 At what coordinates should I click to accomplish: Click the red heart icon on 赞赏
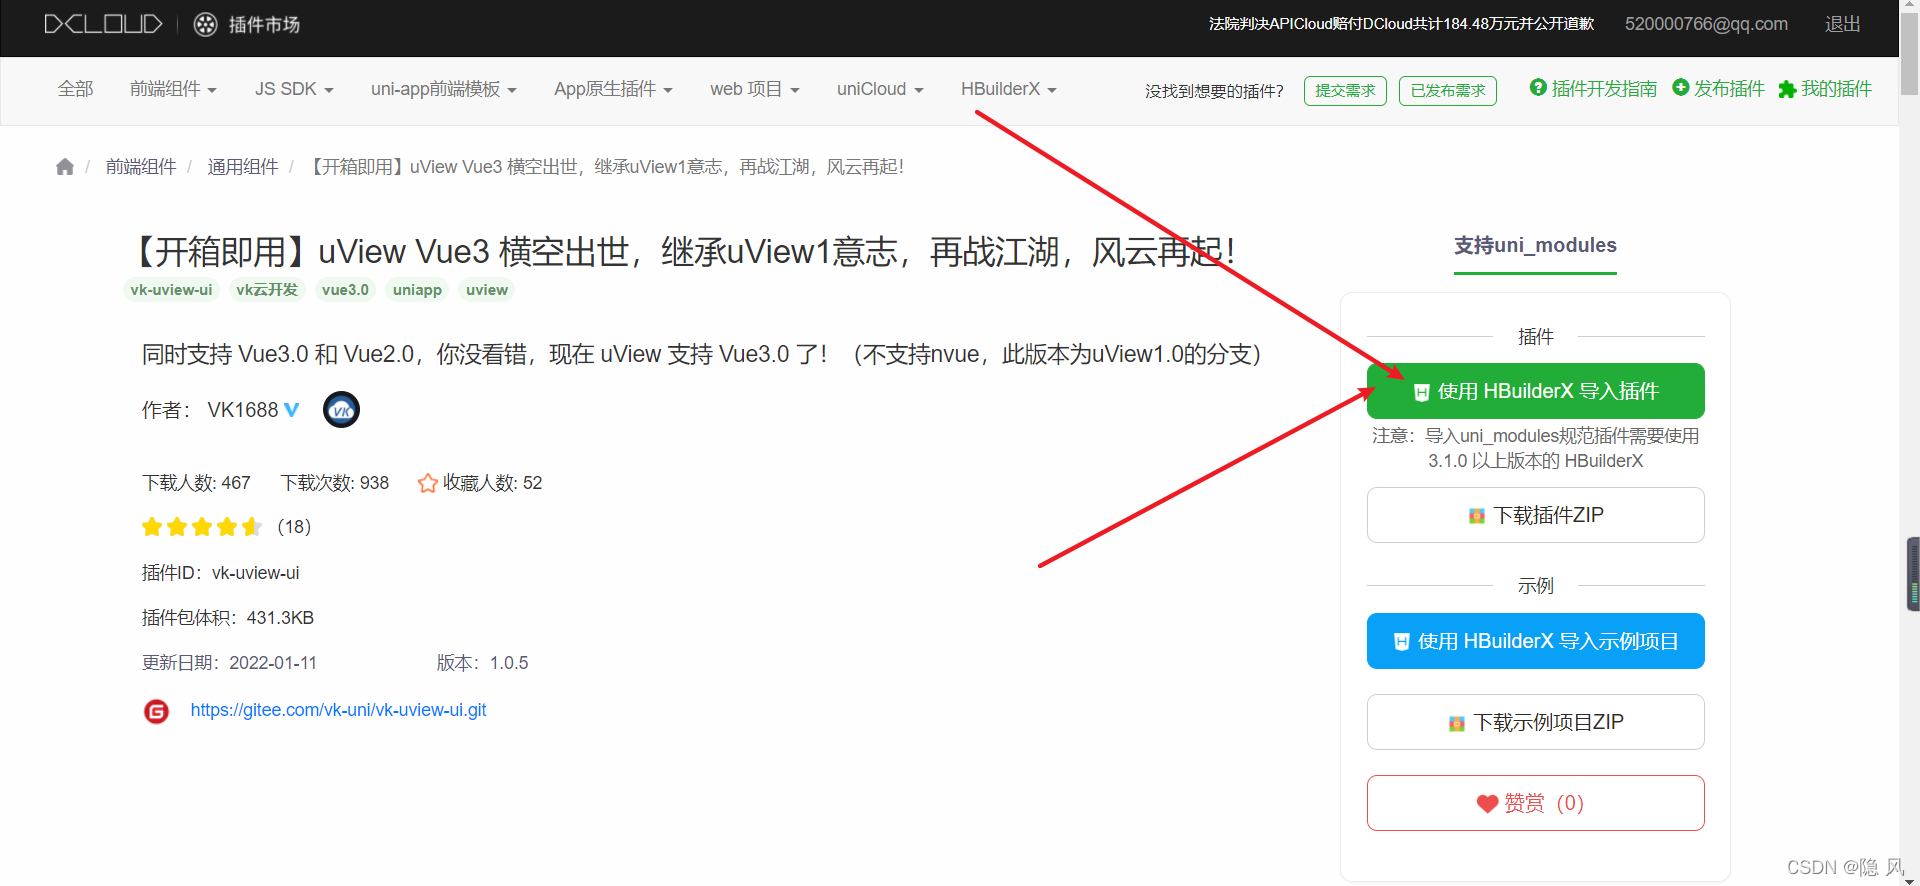1487,804
